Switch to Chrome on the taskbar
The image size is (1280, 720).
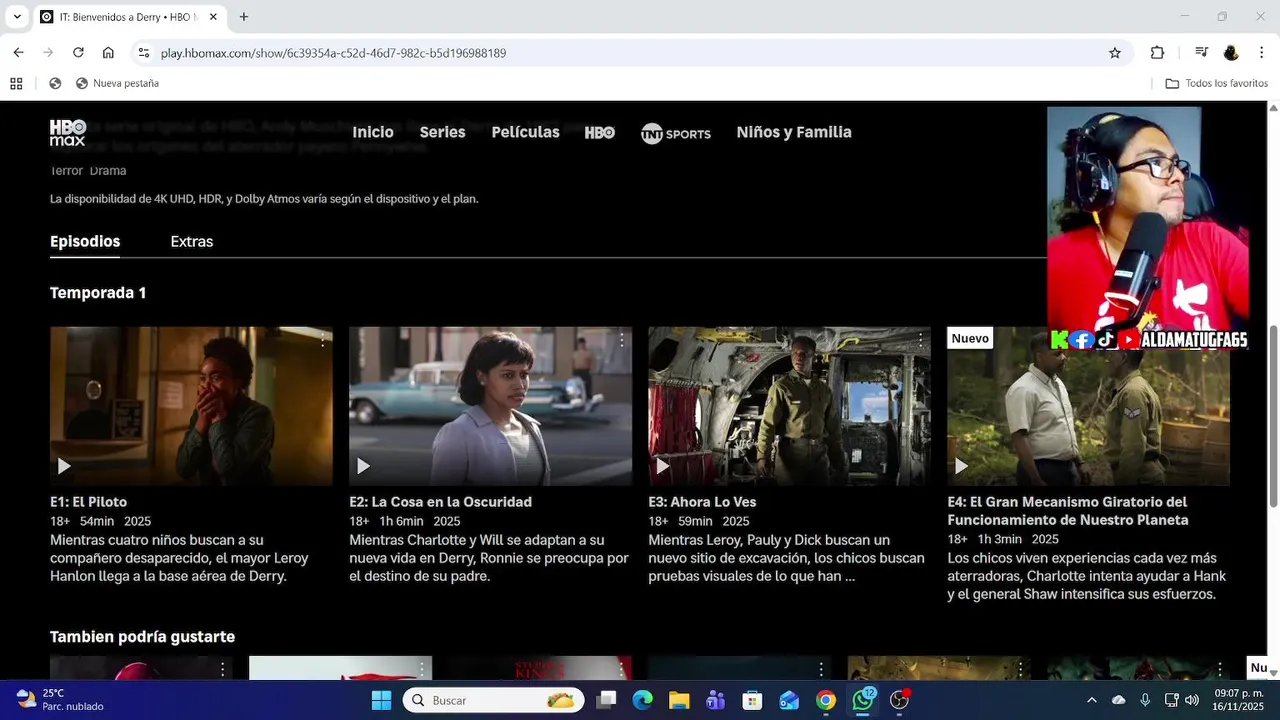(826, 700)
